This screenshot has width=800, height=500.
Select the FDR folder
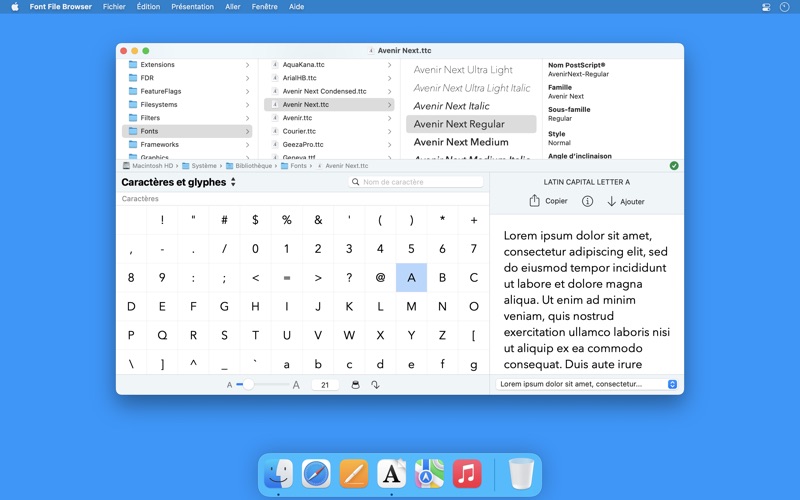pyautogui.click(x=187, y=78)
